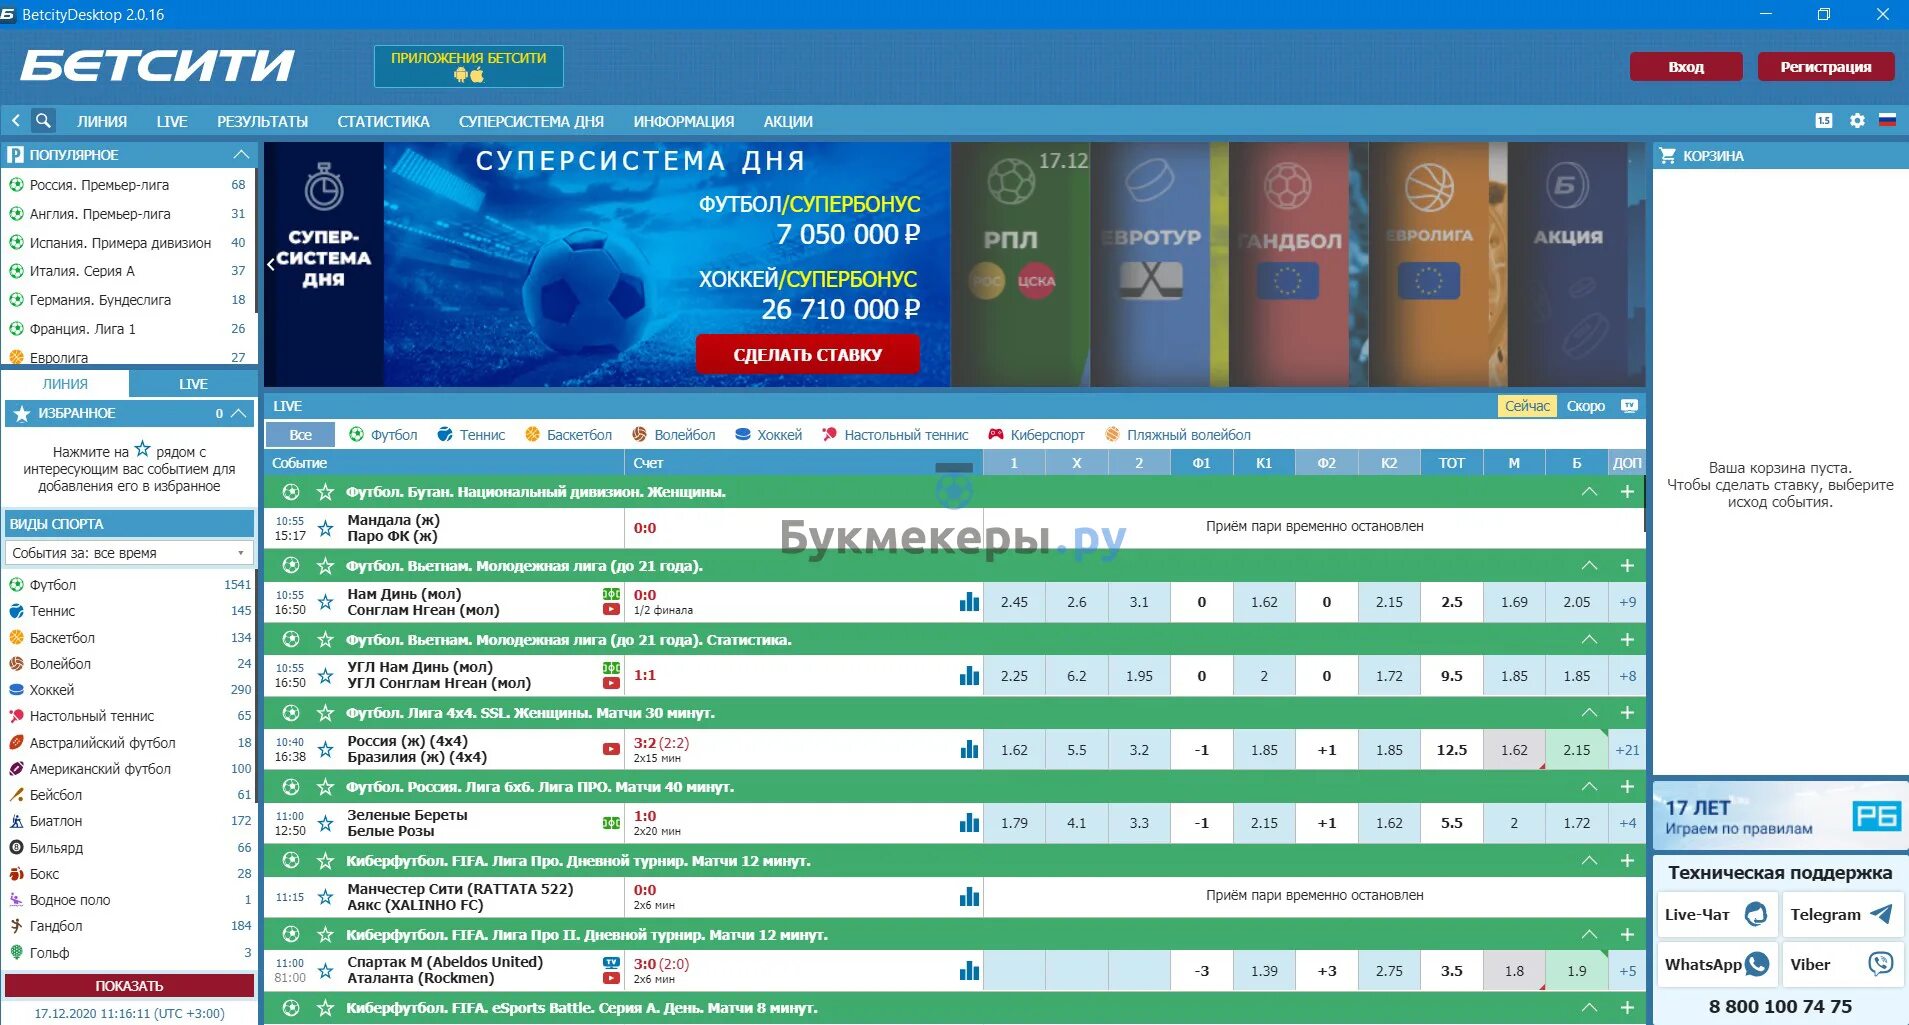Viewport: 1909px width, 1025px height.
Task: Open Россия. Премьер-лига popular link
Action: click(99, 185)
